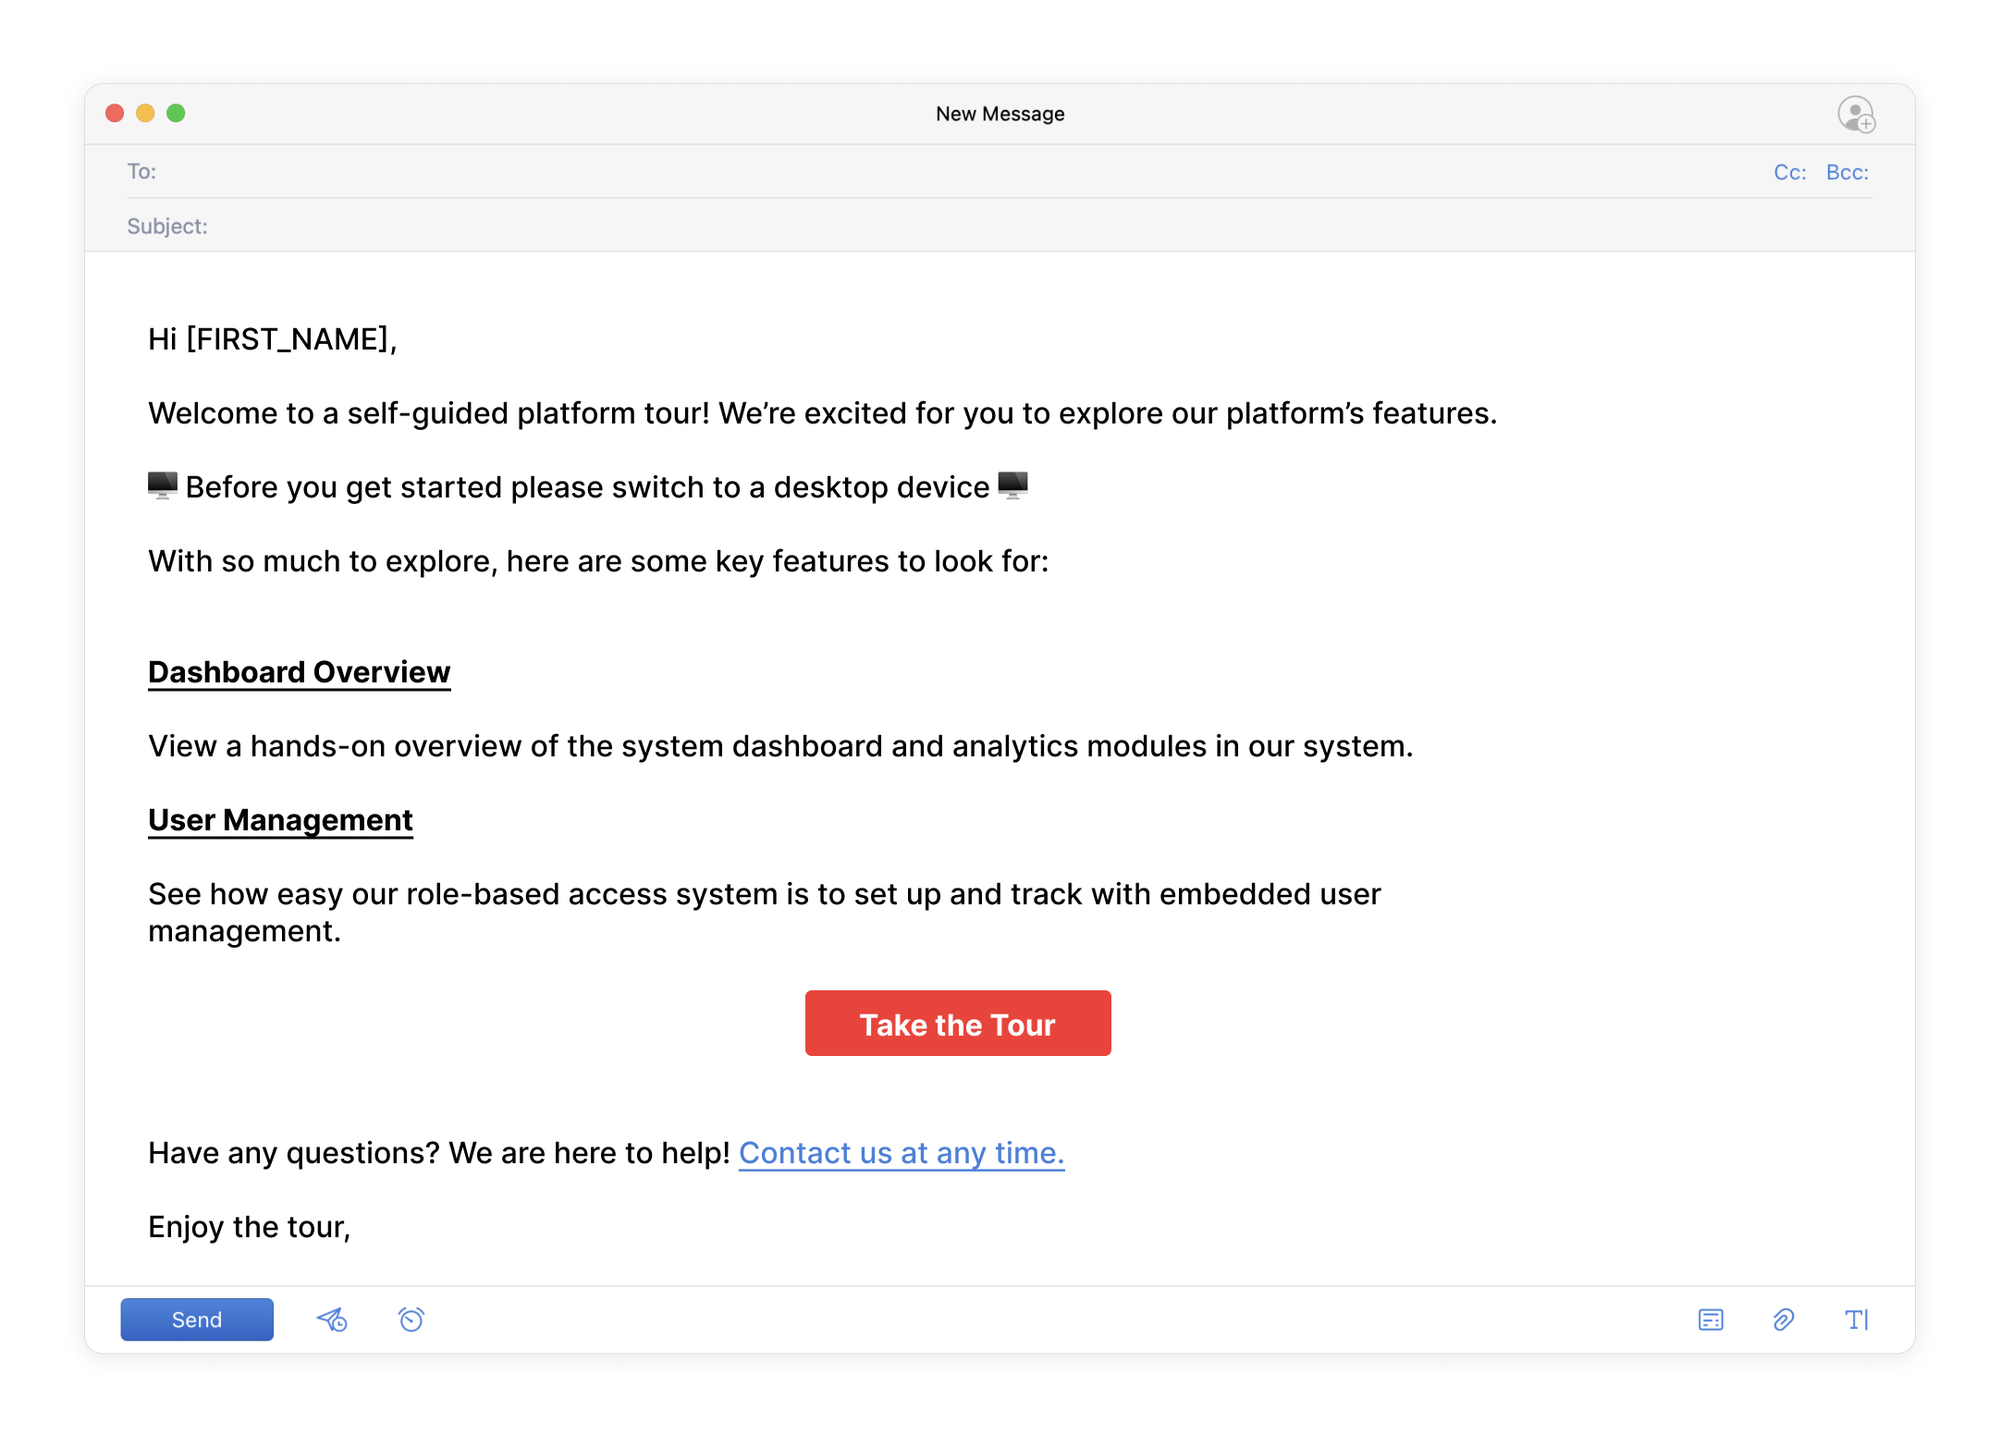Open the templates icon in bottom toolbar
Viewport: 2000px width, 1436px height.
pyautogui.click(x=1710, y=1319)
